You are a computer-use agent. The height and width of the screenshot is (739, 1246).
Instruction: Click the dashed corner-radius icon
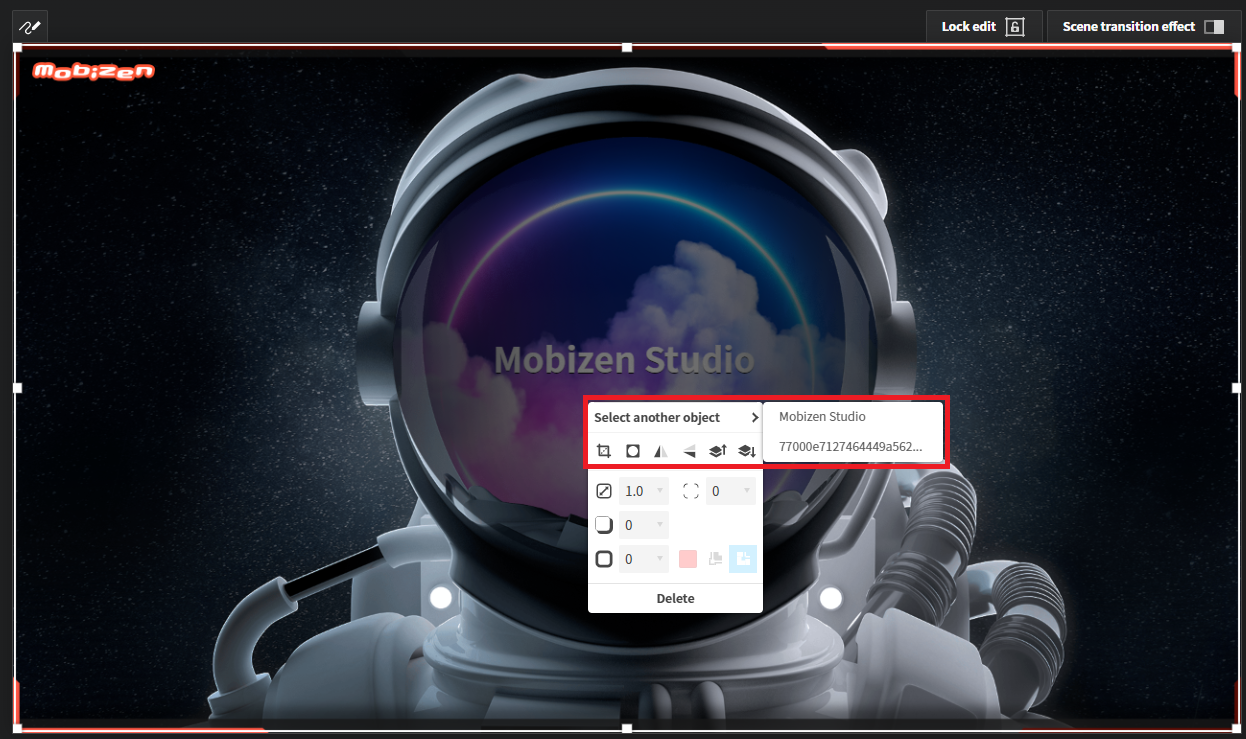pyautogui.click(x=690, y=491)
